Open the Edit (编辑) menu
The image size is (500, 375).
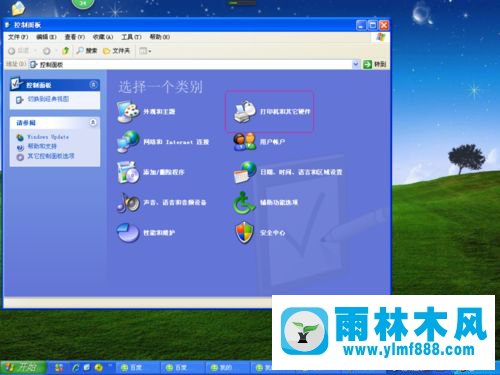[46, 37]
